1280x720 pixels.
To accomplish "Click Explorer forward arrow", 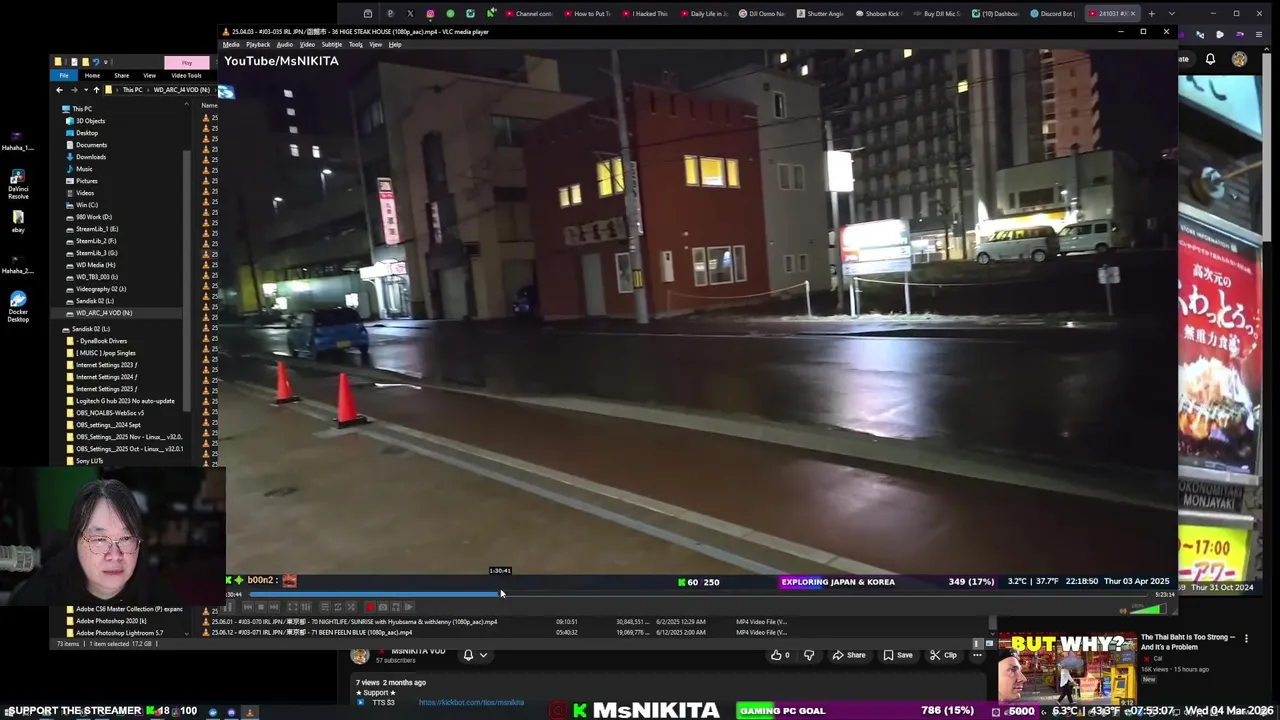I will [74, 90].
